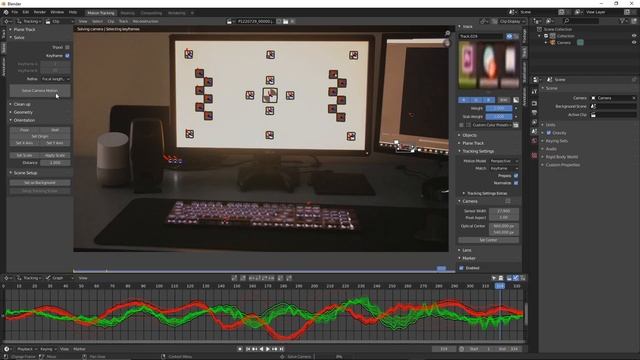Screen dimensions: 640x360
Task: Open the scene Camera dropdown field
Action: pyautogui.click(x=613, y=98)
